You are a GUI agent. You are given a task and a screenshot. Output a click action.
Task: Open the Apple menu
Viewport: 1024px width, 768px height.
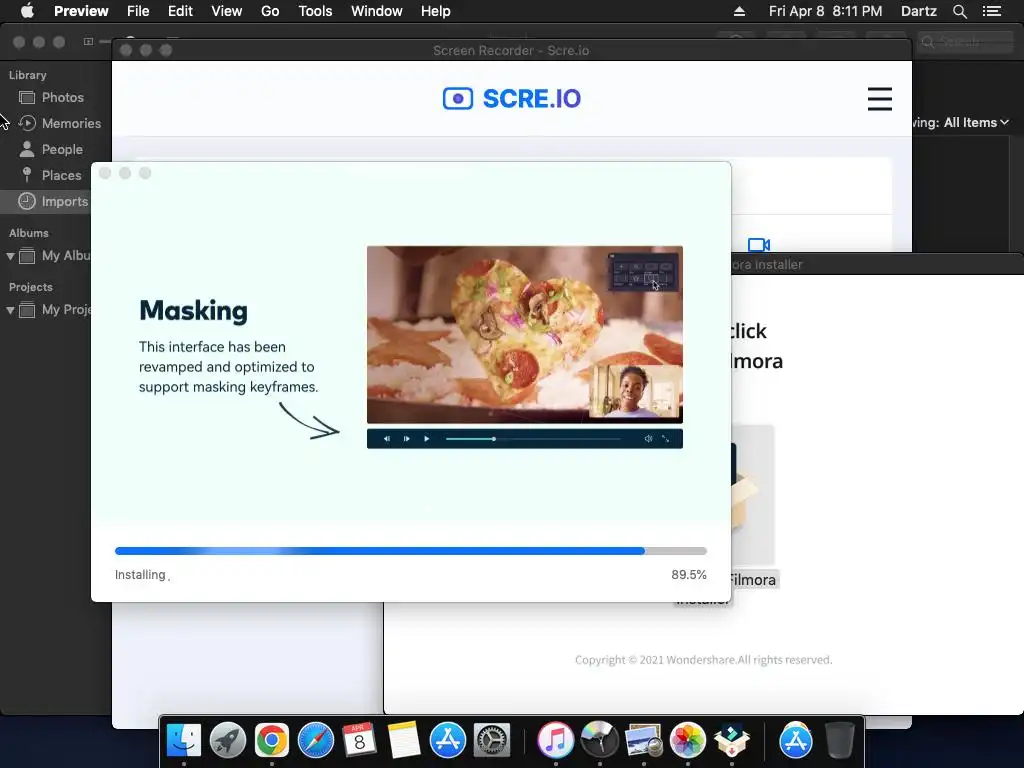pos(27,11)
